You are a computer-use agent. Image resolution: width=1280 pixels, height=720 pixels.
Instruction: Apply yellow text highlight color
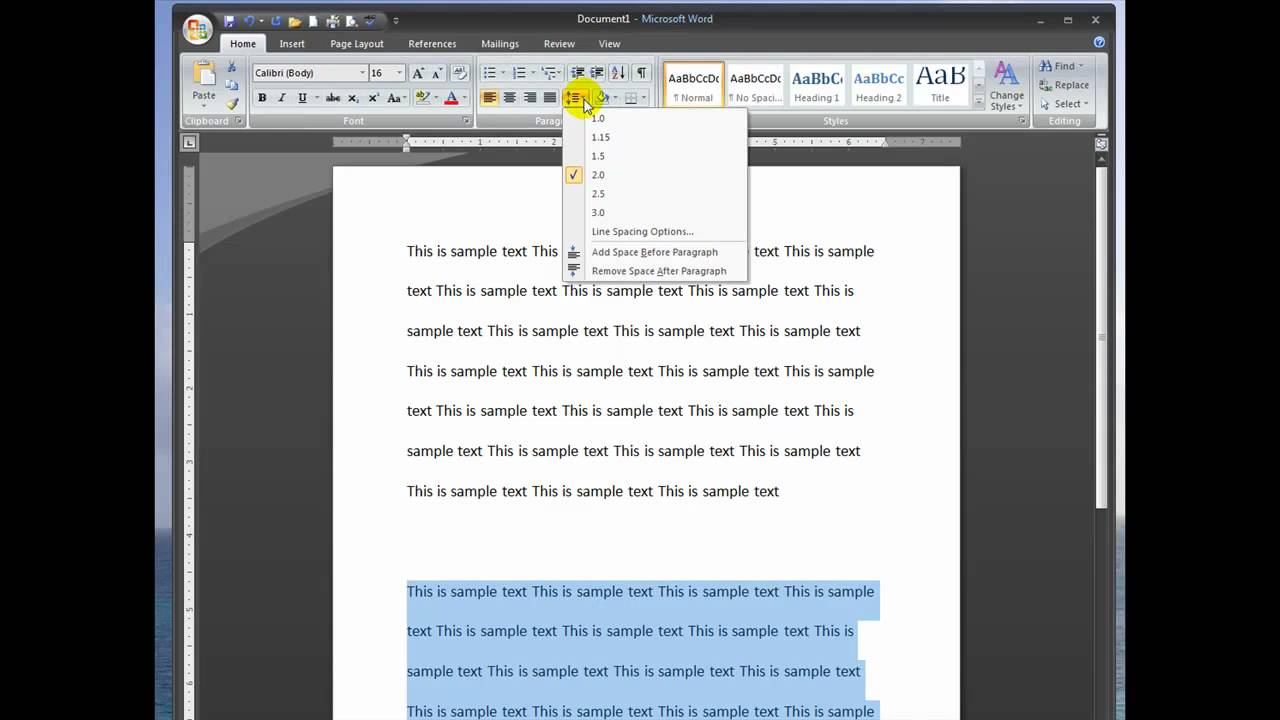[x=422, y=98]
